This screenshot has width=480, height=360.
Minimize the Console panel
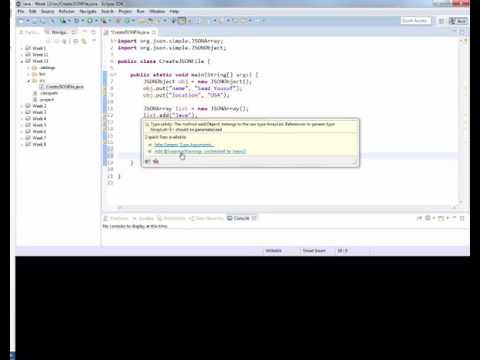point(454,218)
